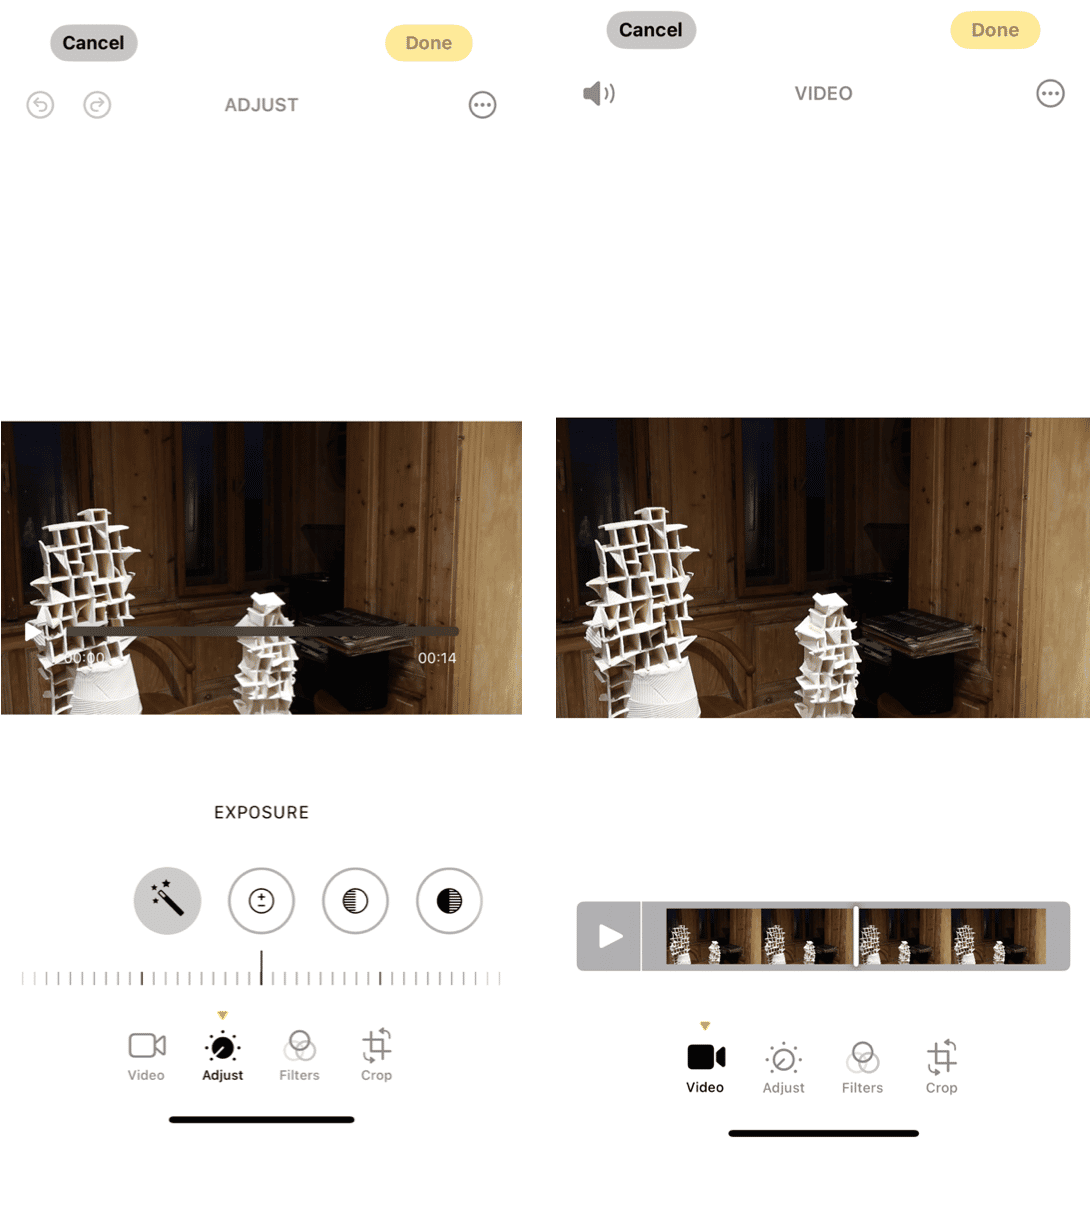Play video from the filmstrip play button
Image resolution: width=1090 pixels, height=1218 pixels.
pos(609,936)
